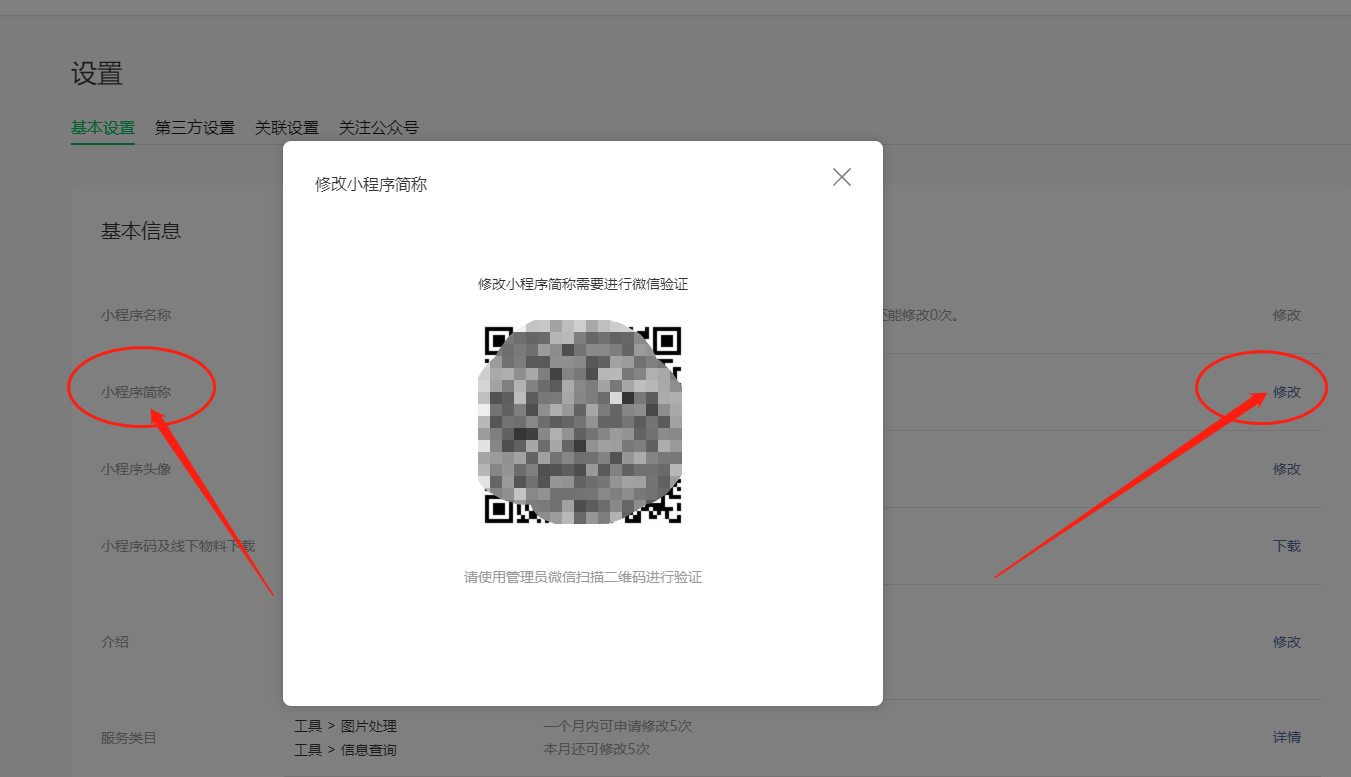1351x777 pixels.
Task: Click the 小程序头像 label
Action: click(136, 469)
